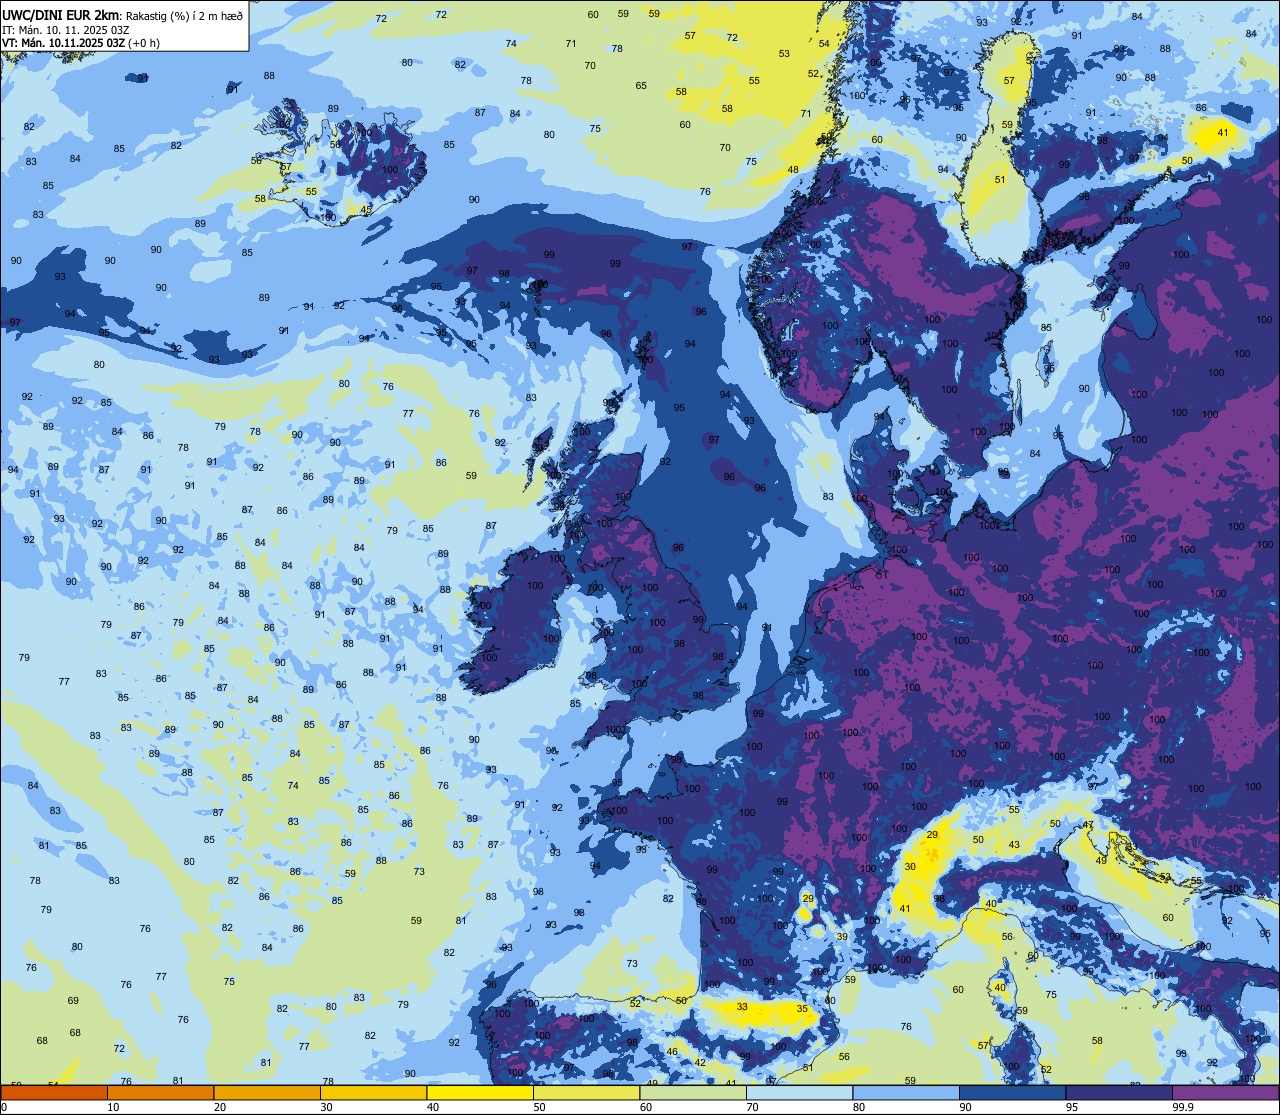Viewport: 1280px width, 1115px height.
Task: Click the legend tick label '10'
Action: coord(113,1107)
